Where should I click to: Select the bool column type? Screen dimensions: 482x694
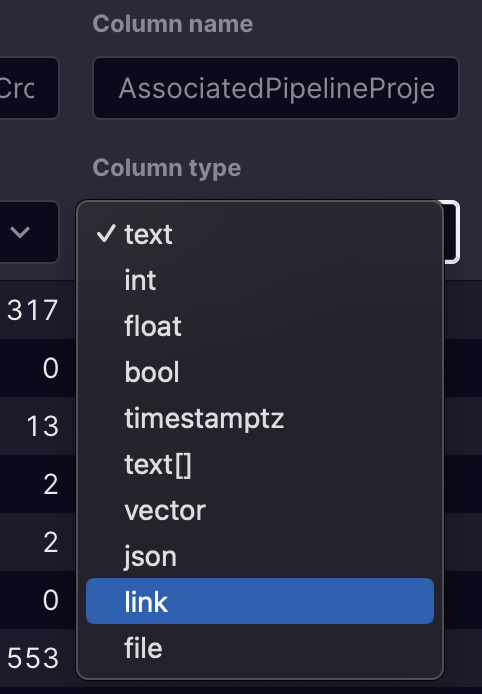pyautogui.click(x=260, y=372)
